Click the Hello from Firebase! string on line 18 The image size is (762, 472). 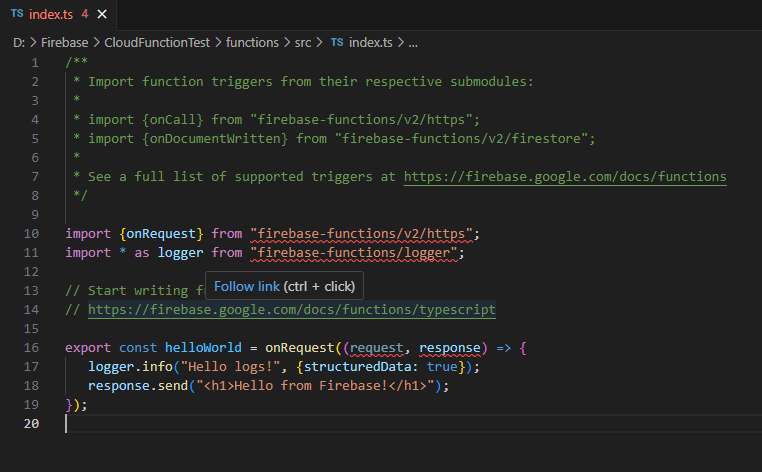[315, 385]
